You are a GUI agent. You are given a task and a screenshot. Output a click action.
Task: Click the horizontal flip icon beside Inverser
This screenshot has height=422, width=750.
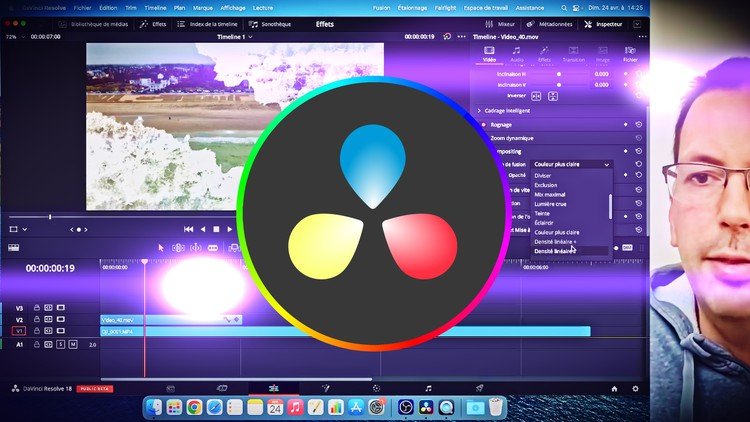coord(536,96)
